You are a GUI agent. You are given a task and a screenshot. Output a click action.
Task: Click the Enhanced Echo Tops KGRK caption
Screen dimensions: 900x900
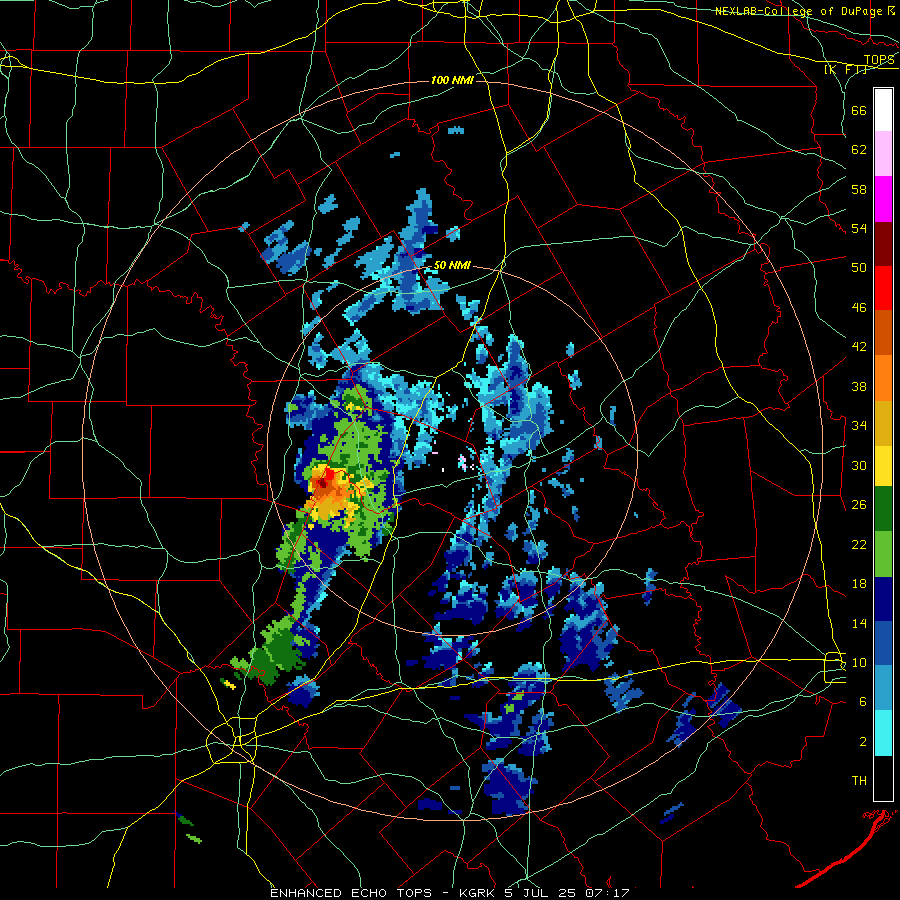pos(450,893)
